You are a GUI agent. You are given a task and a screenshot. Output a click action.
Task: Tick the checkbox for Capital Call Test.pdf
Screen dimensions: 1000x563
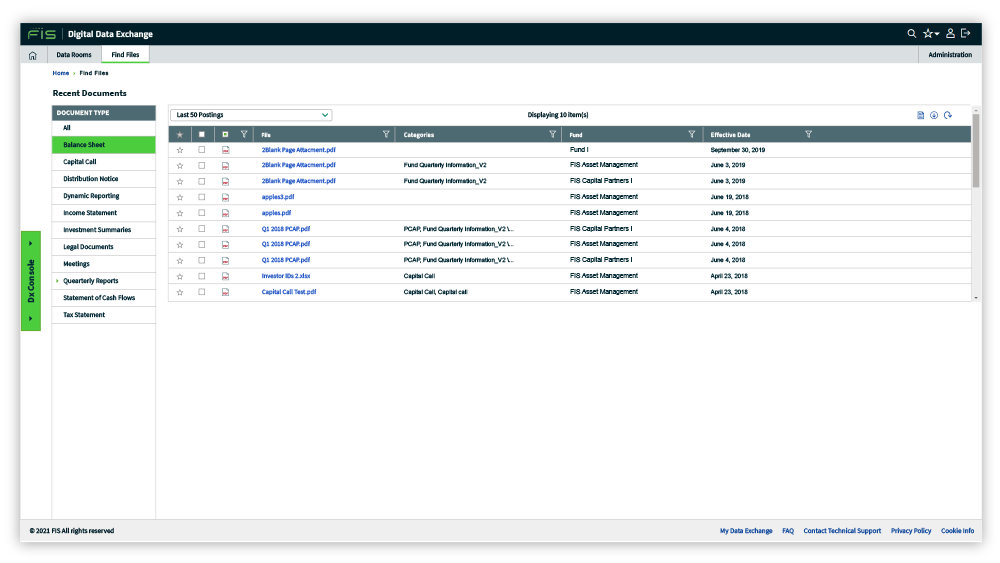202,292
